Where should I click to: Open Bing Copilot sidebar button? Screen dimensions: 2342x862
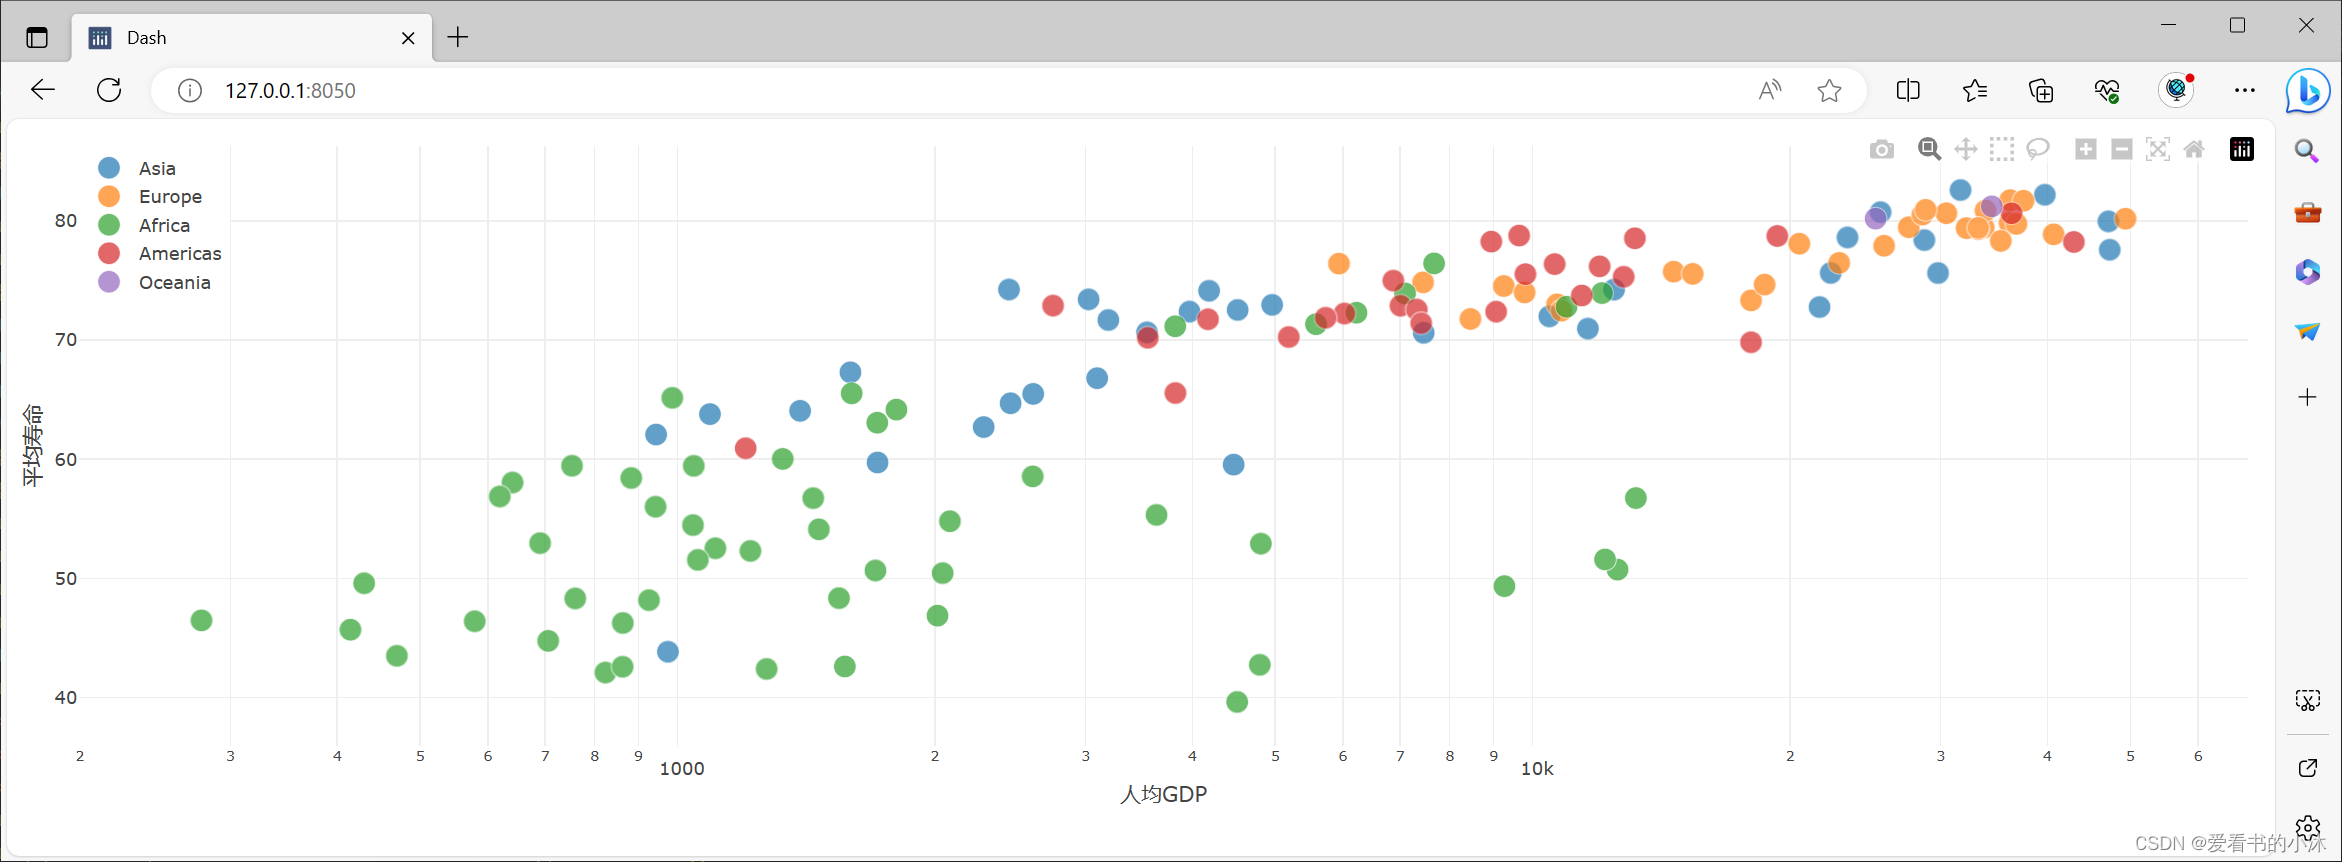[x=2308, y=91]
